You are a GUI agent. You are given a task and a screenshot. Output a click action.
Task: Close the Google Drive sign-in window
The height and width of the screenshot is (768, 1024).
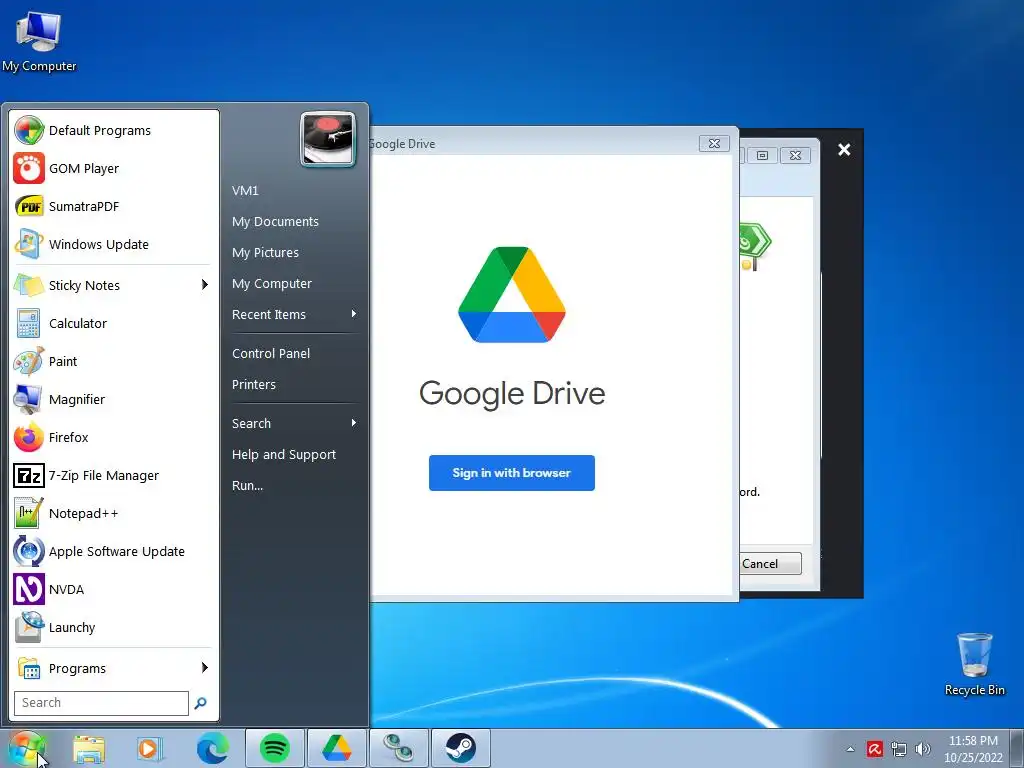click(x=714, y=144)
